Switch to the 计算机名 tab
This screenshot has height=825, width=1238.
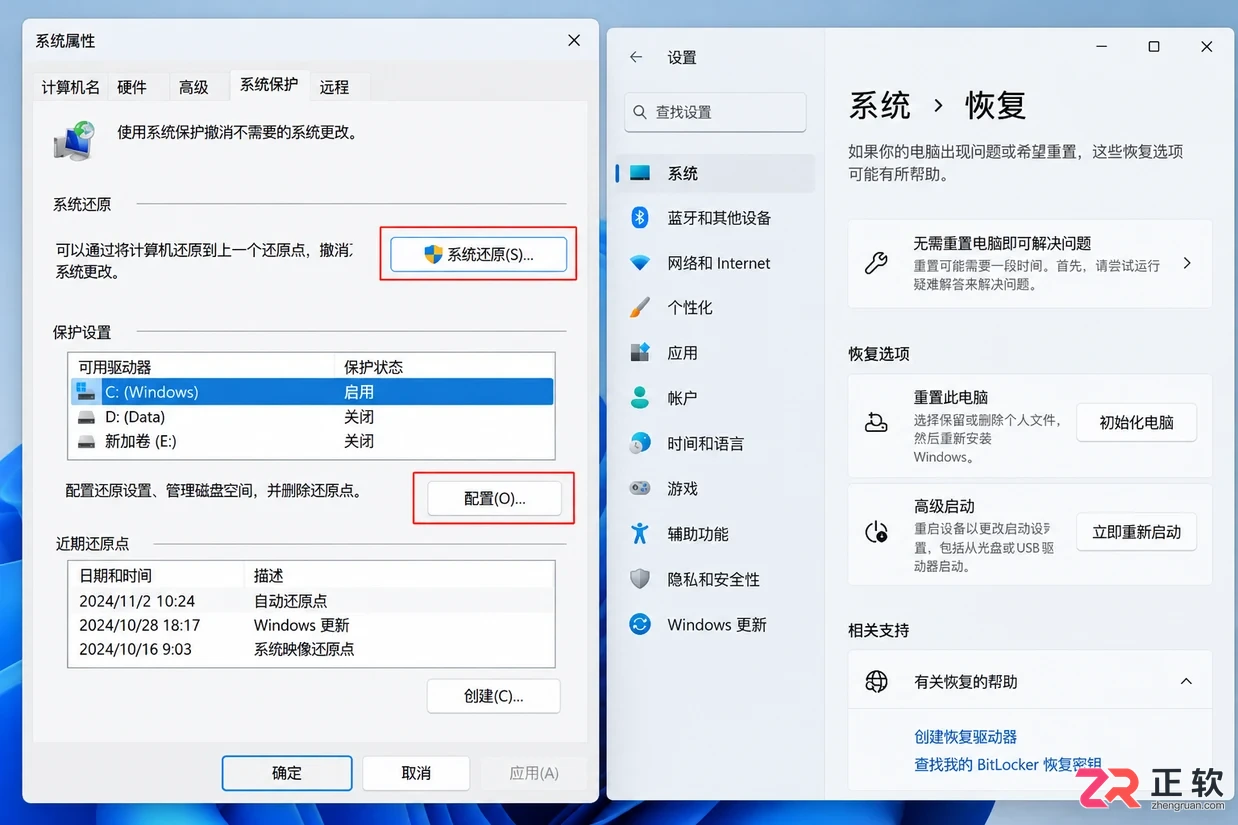click(70, 87)
